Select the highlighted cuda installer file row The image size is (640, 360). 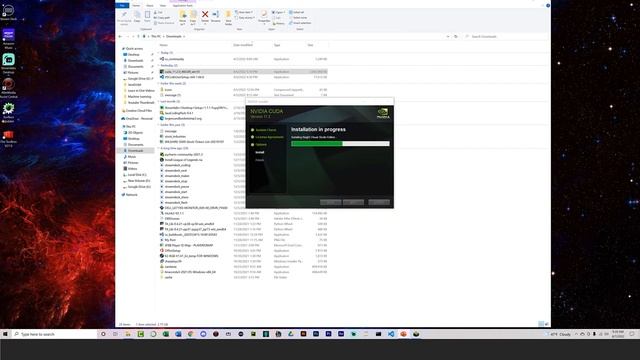(x=242, y=71)
